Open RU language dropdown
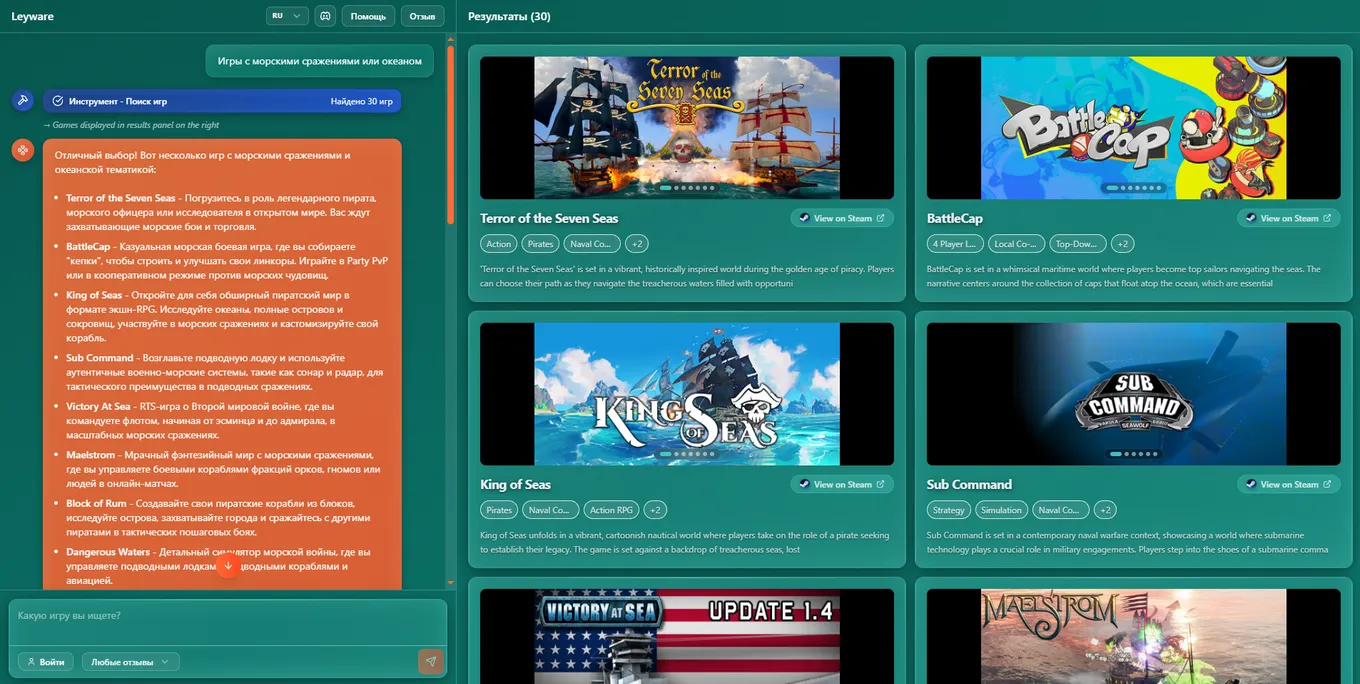Viewport: 1360px width, 684px height. (x=287, y=16)
